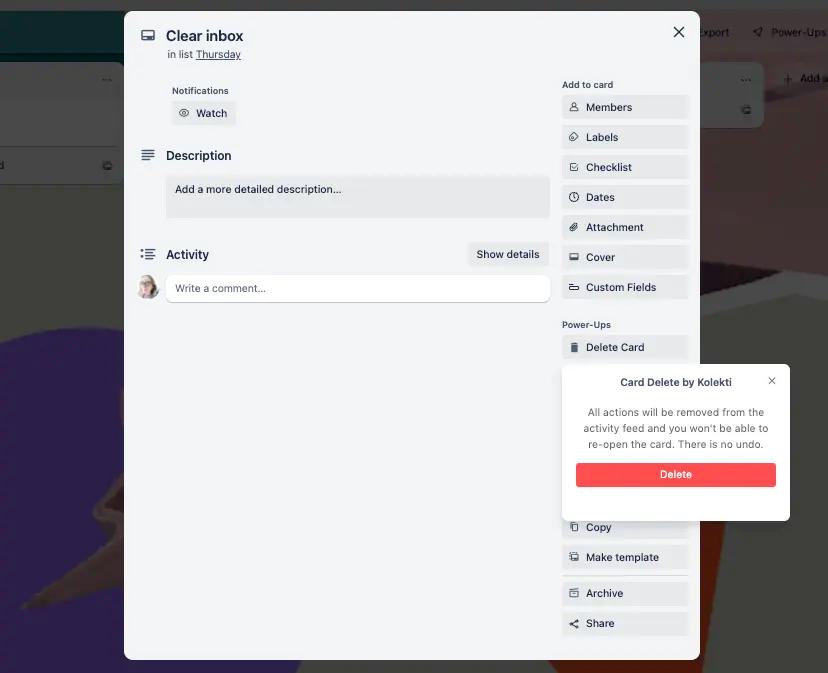Open the Dates picker
The image size is (828, 673).
pyautogui.click(x=625, y=197)
